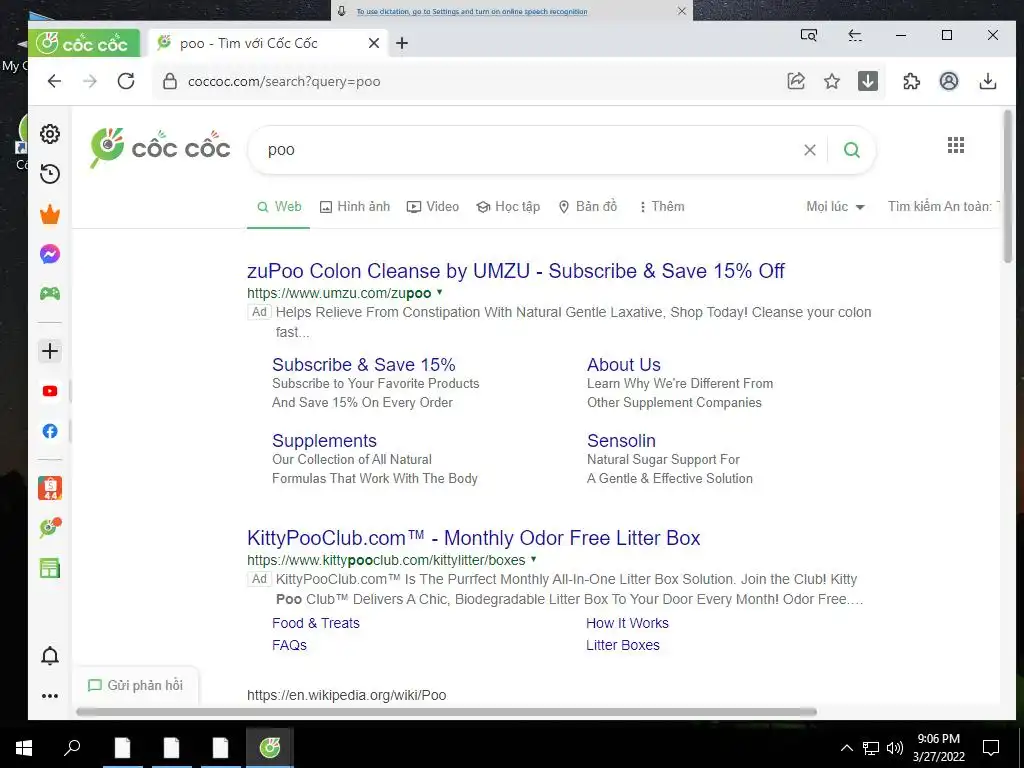Open the downloads tray icon in toolbar

pyautogui.click(x=988, y=81)
